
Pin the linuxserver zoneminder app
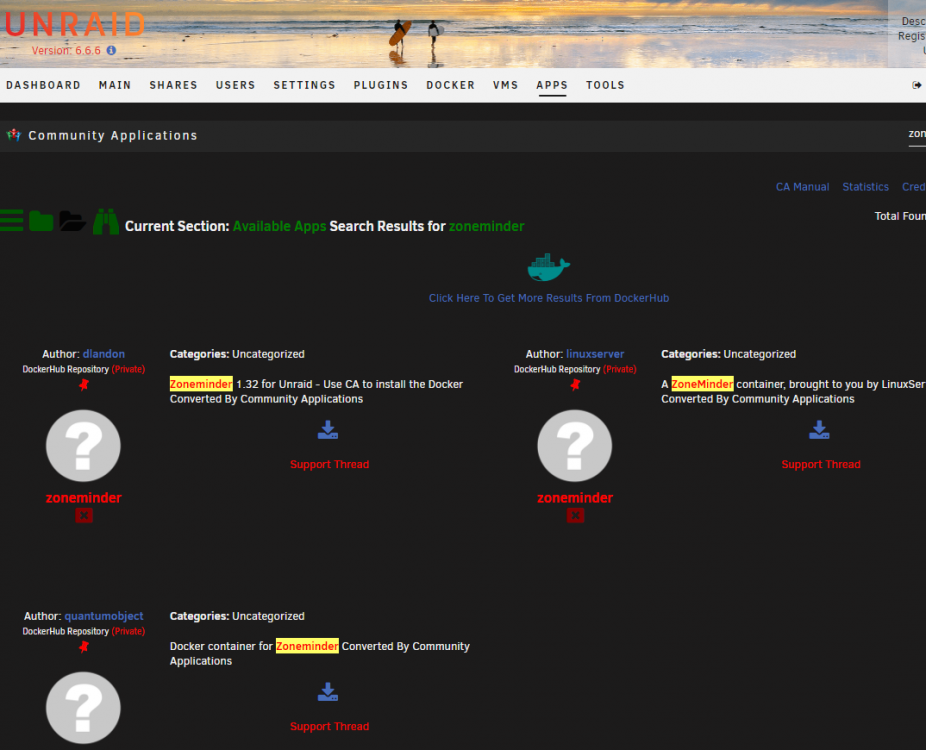[x=575, y=384]
